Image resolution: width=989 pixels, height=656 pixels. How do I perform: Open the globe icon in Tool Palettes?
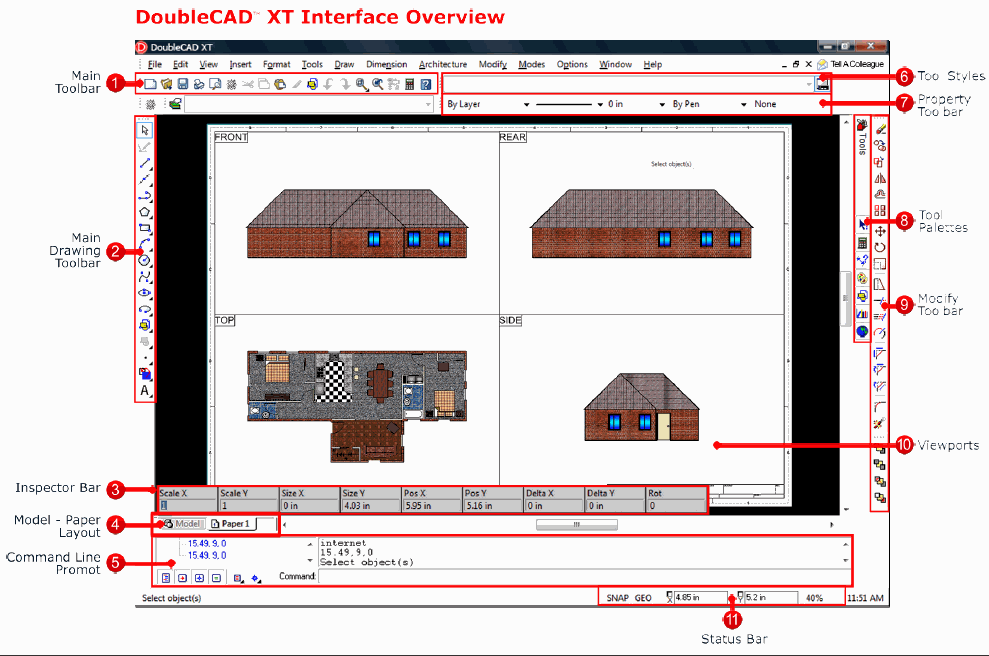tap(862, 331)
